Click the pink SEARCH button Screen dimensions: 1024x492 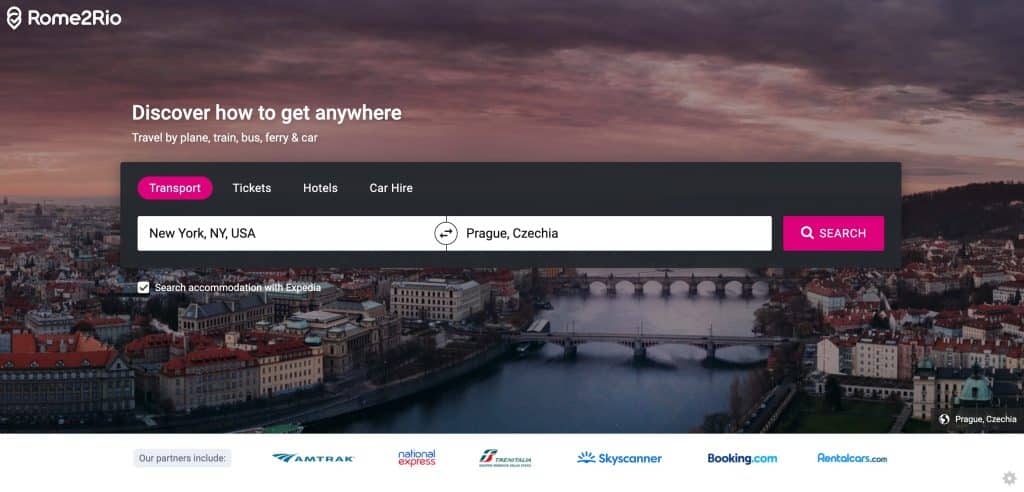click(833, 233)
